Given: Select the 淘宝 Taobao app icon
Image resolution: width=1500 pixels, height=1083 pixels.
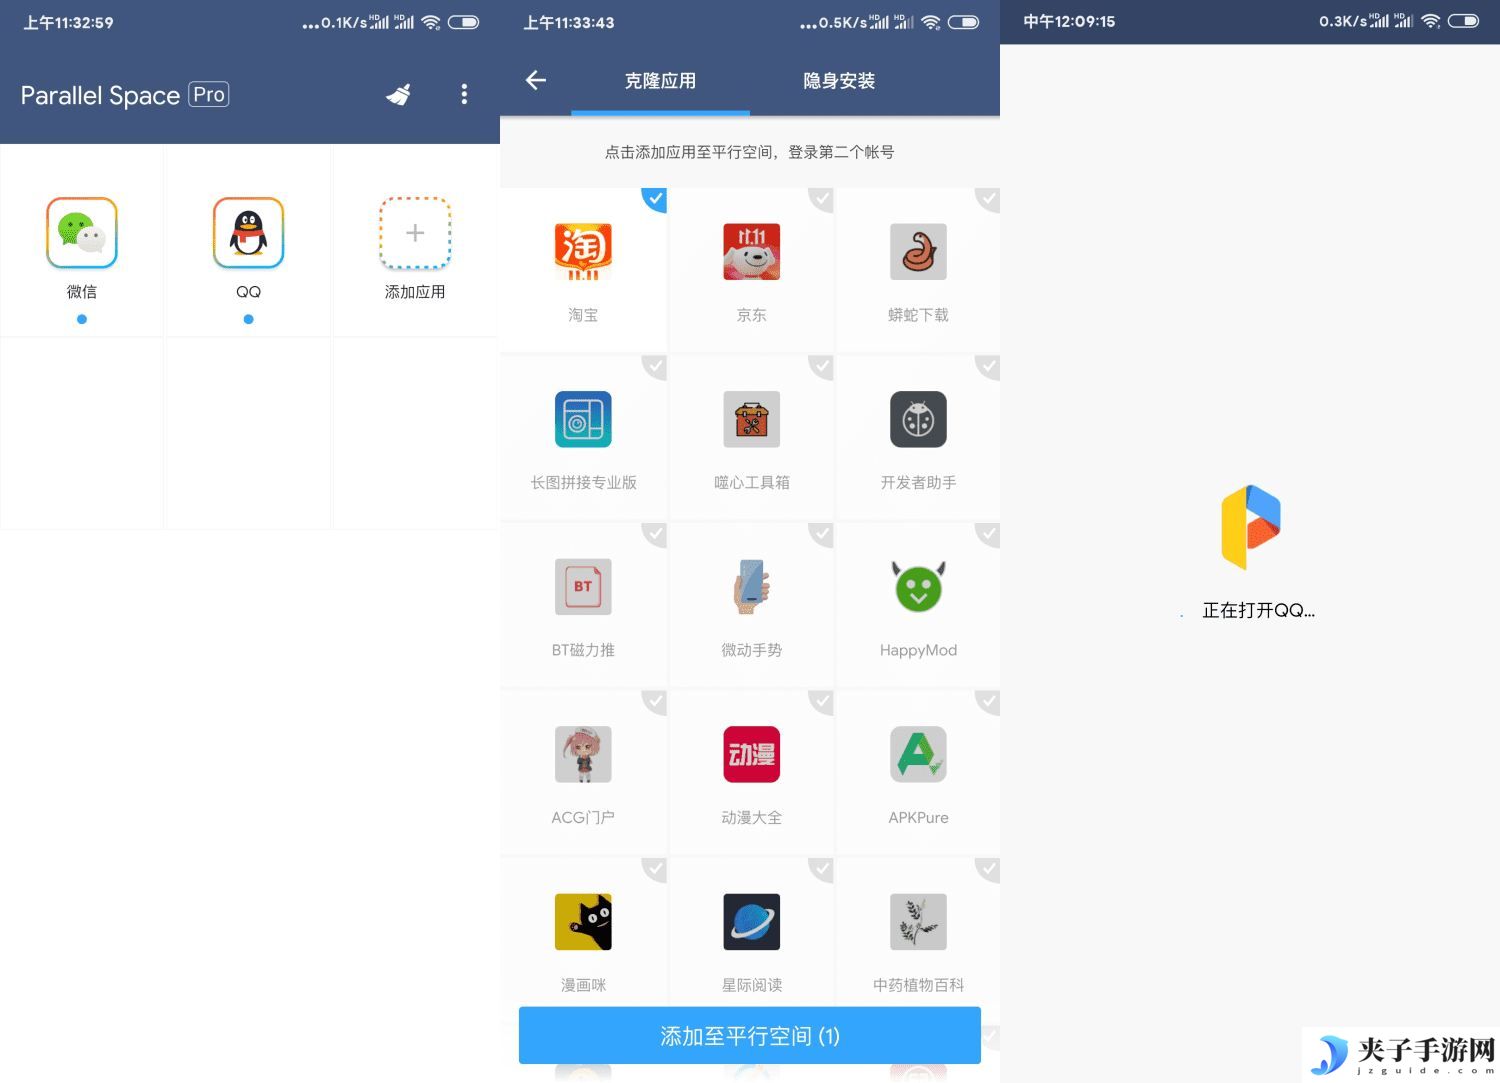Looking at the screenshot, I should tap(583, 252).
